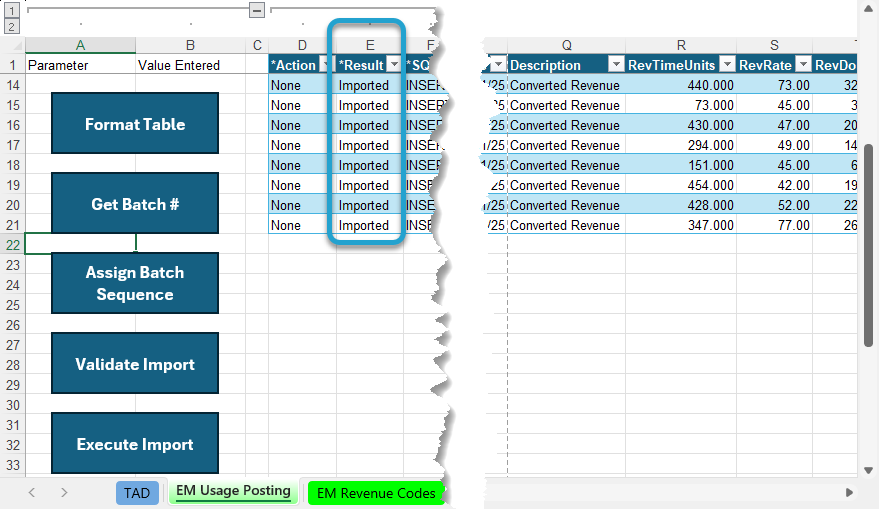Click RevTimeUnits value 440.000
879x509 pixels.
coord(681,85)
